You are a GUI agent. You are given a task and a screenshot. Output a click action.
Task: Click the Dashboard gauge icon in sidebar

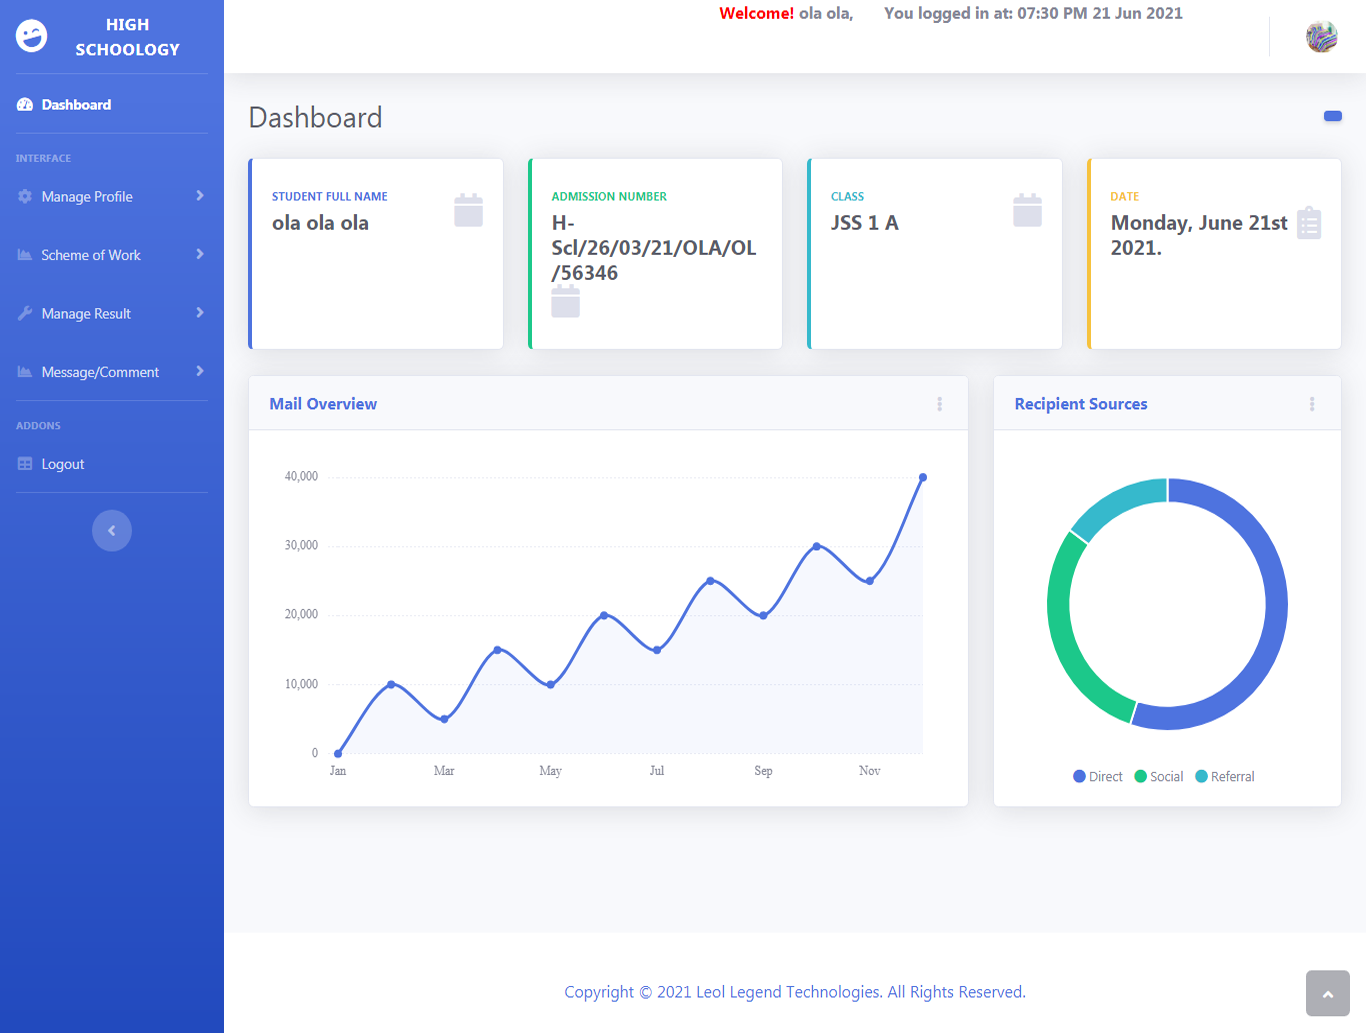(25, 105)
